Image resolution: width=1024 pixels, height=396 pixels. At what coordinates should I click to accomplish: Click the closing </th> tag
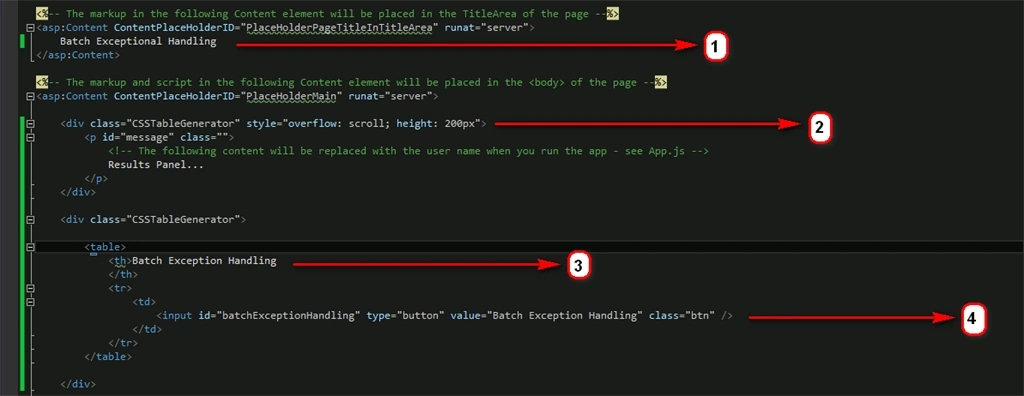click(123, 274)
